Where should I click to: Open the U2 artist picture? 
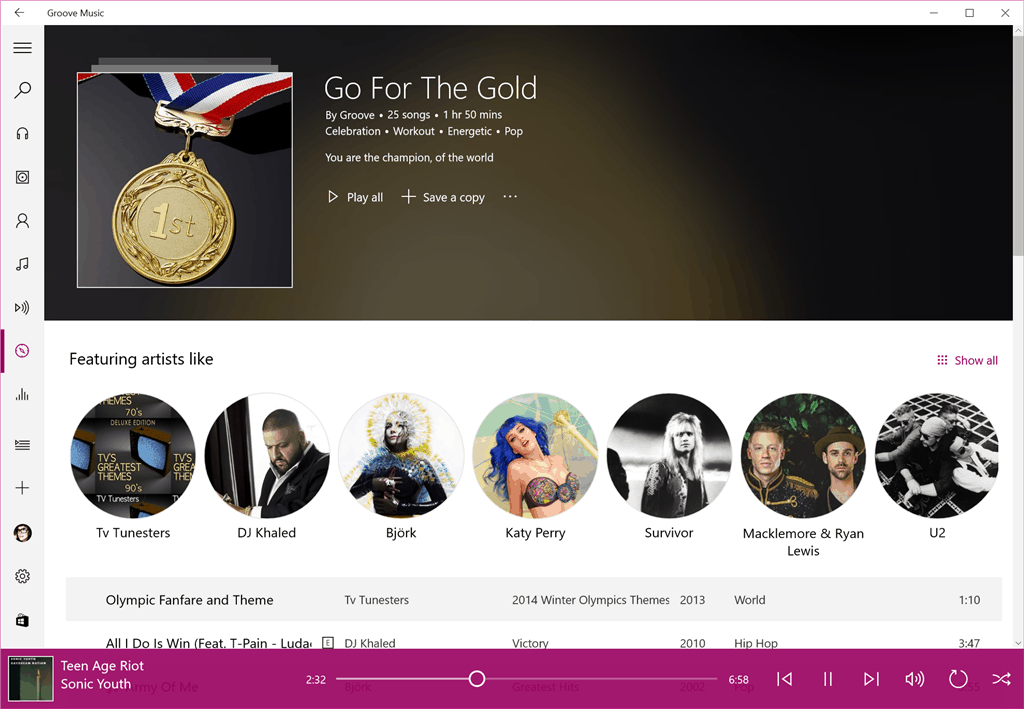click(x=937, y=455)
